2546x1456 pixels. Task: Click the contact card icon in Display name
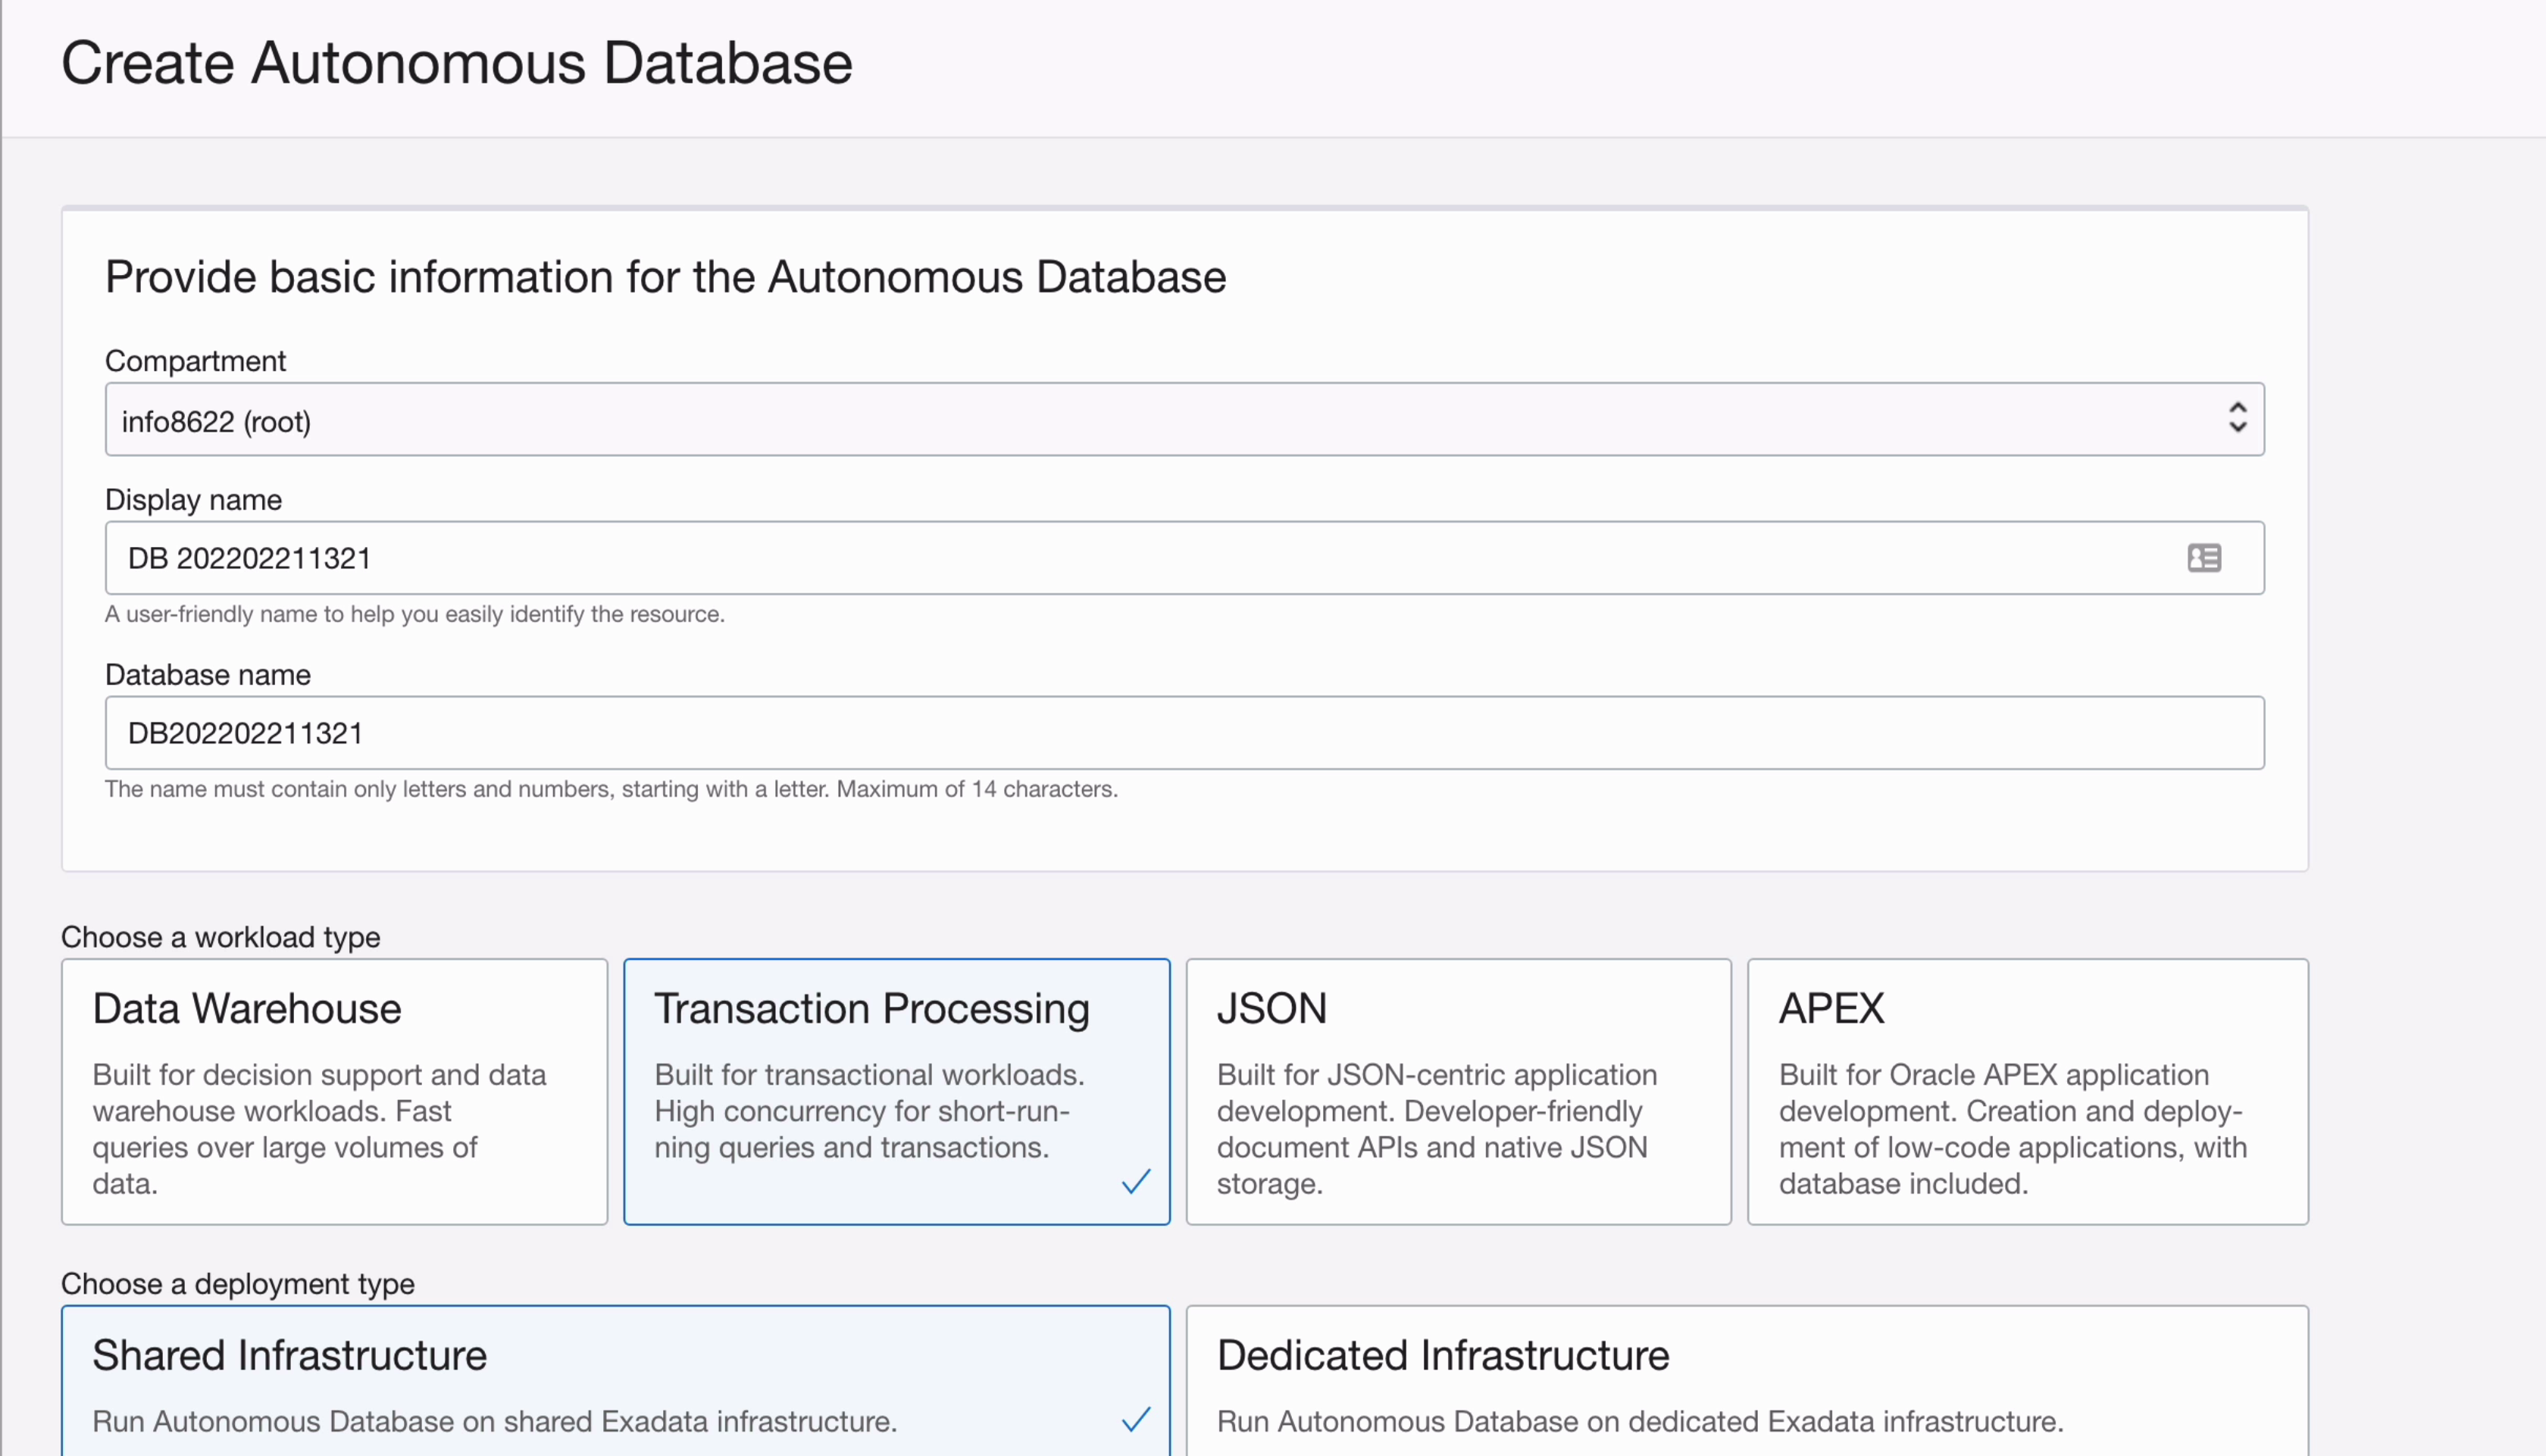click(x=2203, y=558)
